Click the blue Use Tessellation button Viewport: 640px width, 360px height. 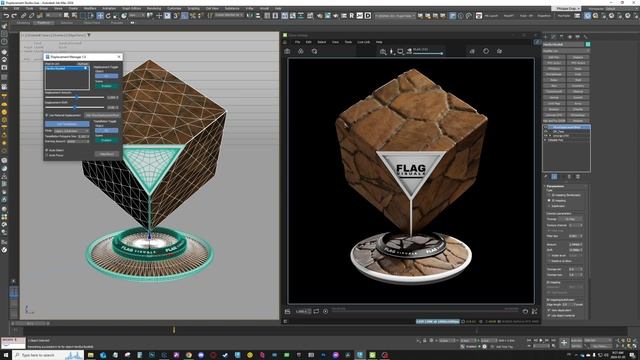tap(67, 124)
